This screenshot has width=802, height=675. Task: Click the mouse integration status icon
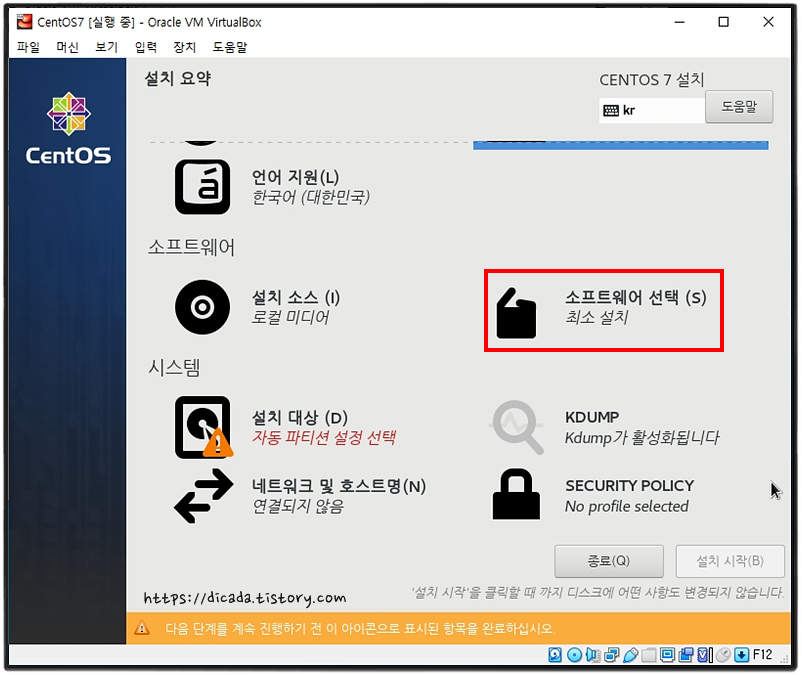pos(723,655)
